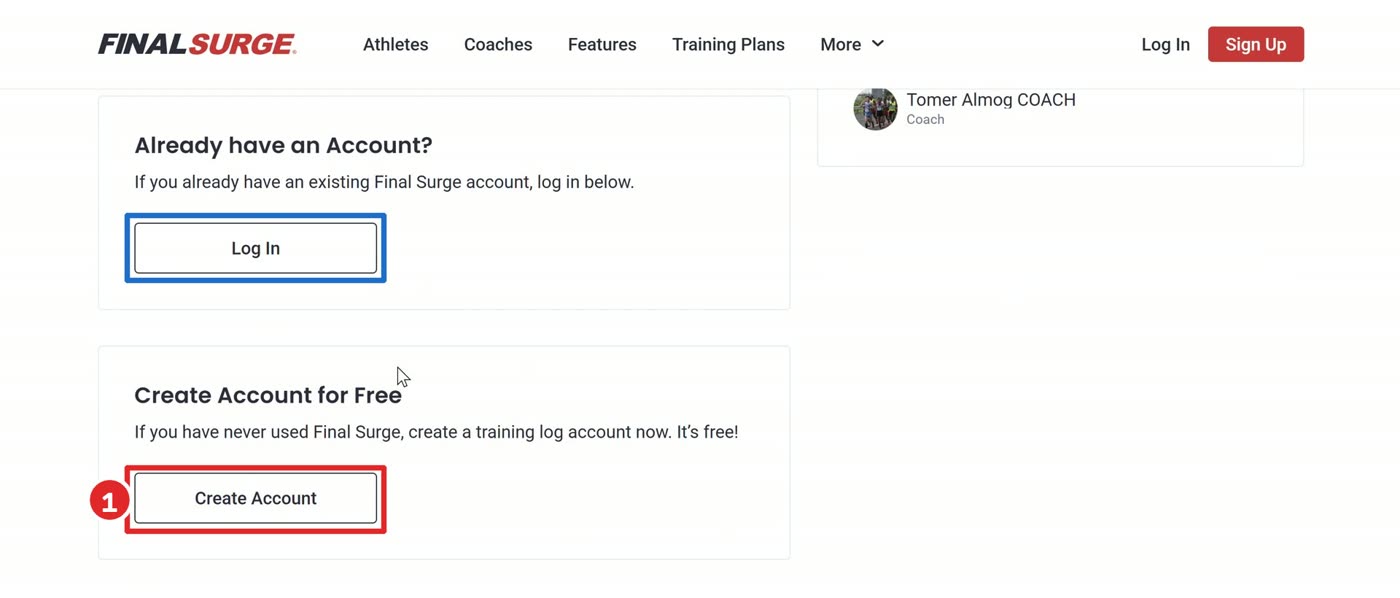
Task: Click the 'Create Account for Free' heading
Action: (x=268, y=395)
